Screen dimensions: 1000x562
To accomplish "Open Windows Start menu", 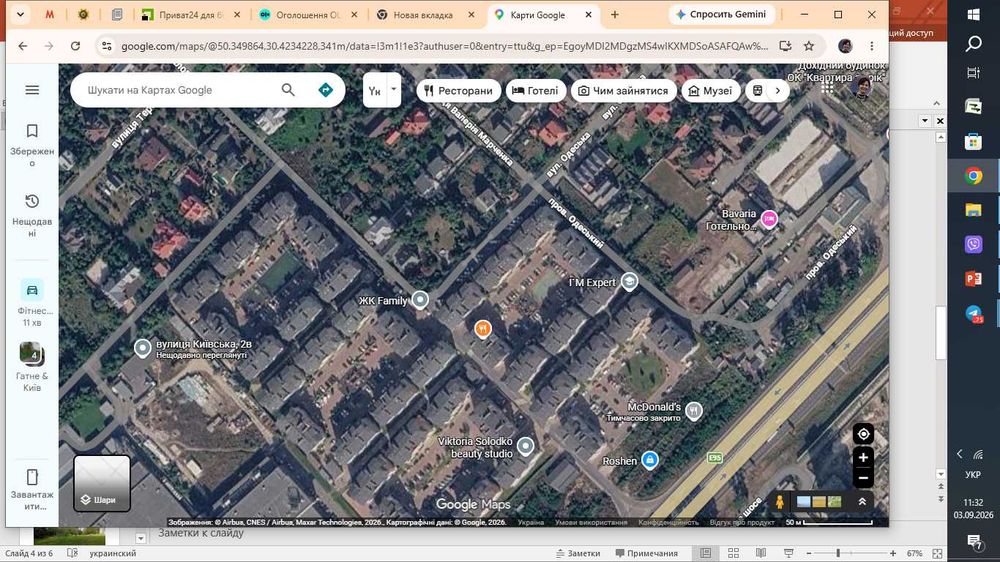I will pos(973,15).
